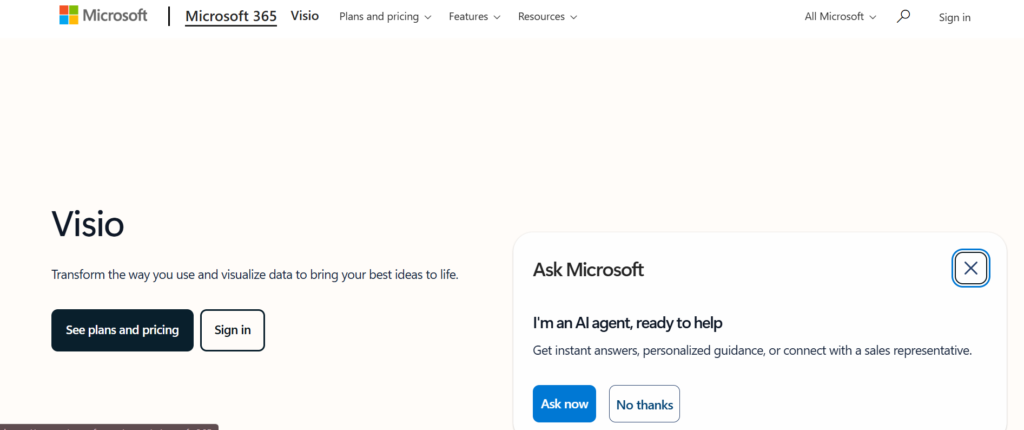The image size is (1024, 430).
Task: Start chat with Ask now button
Action: pos(564,404)
